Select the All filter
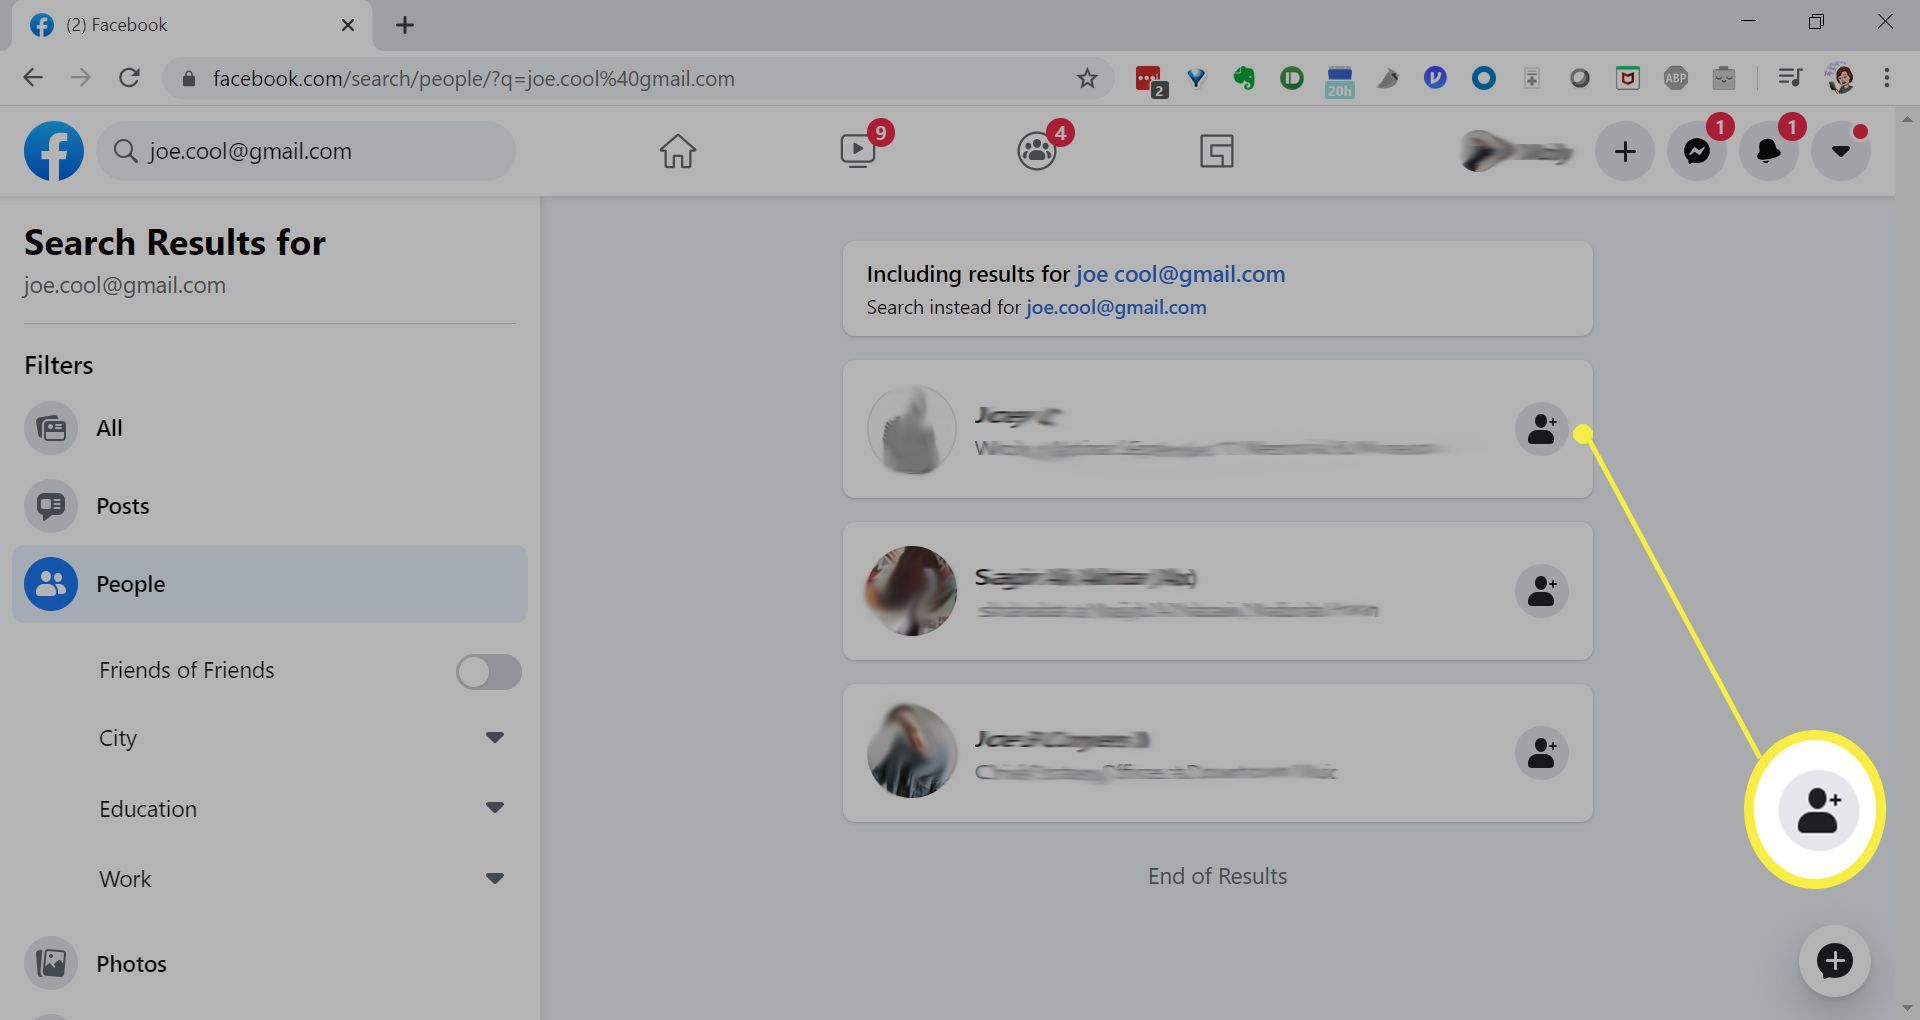 click(x=270, y=428)
